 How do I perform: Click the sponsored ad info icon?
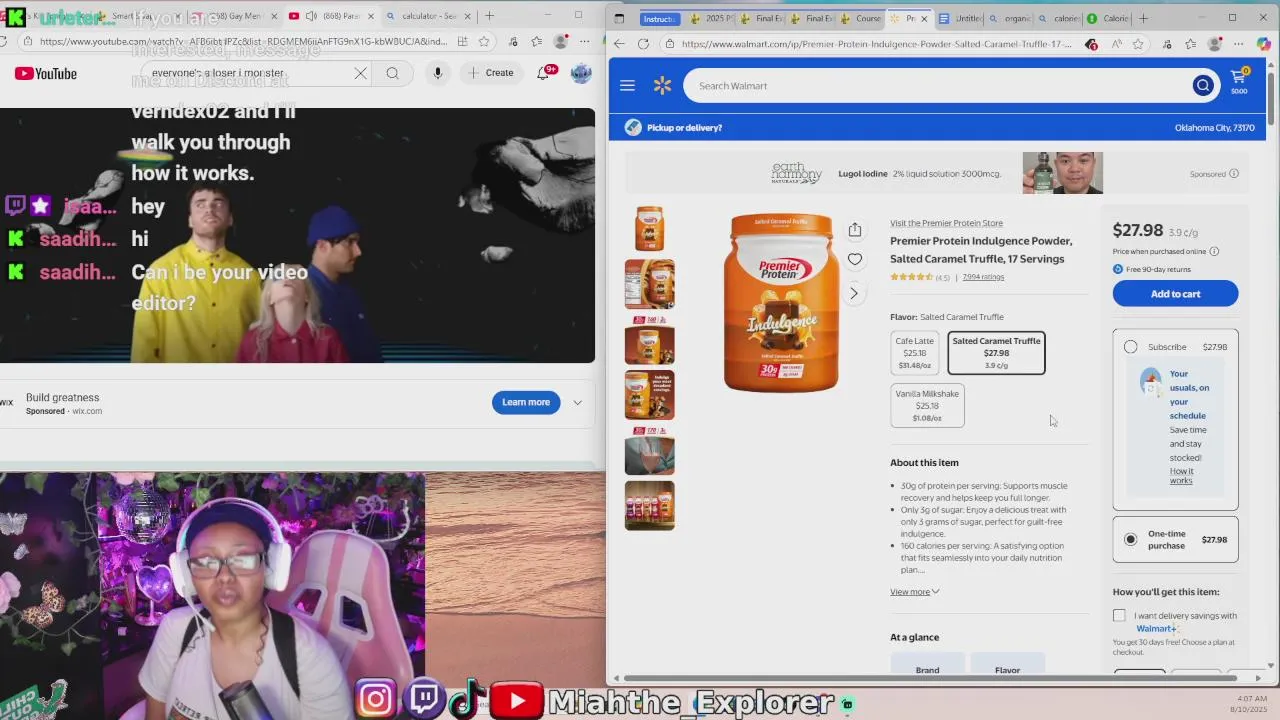click(1234, 174)
